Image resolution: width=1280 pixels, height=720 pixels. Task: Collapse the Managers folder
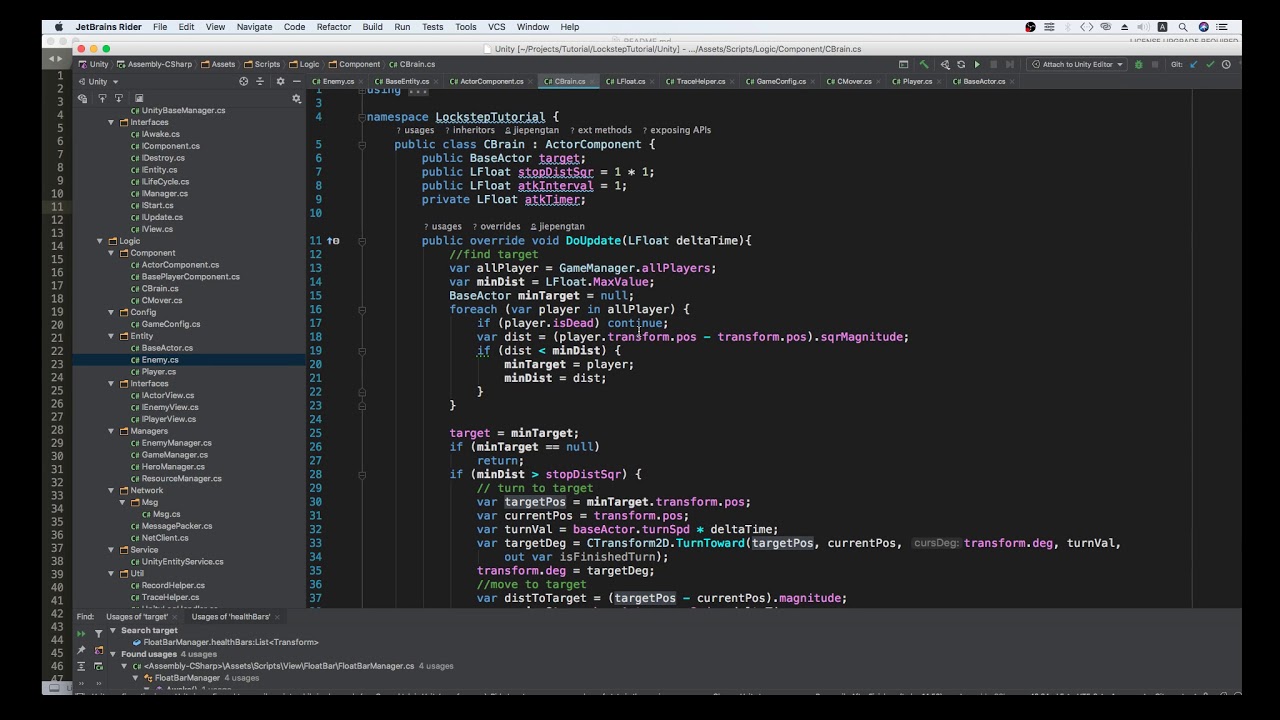pos(111,431)
